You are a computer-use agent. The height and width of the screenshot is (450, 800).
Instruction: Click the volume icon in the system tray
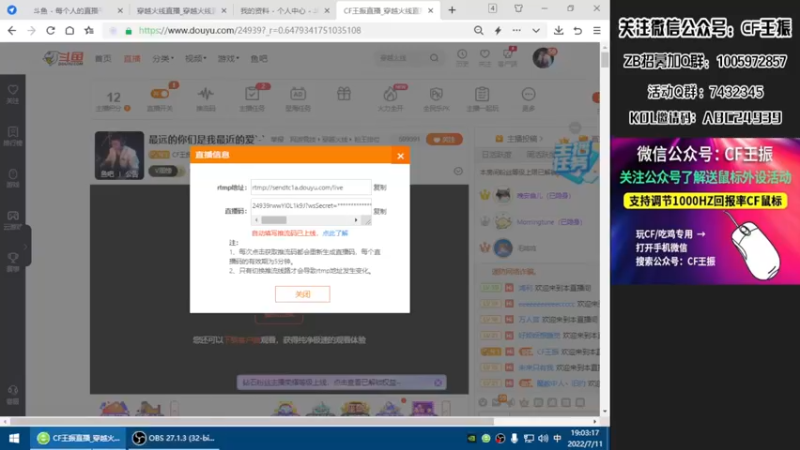point(543,438)
